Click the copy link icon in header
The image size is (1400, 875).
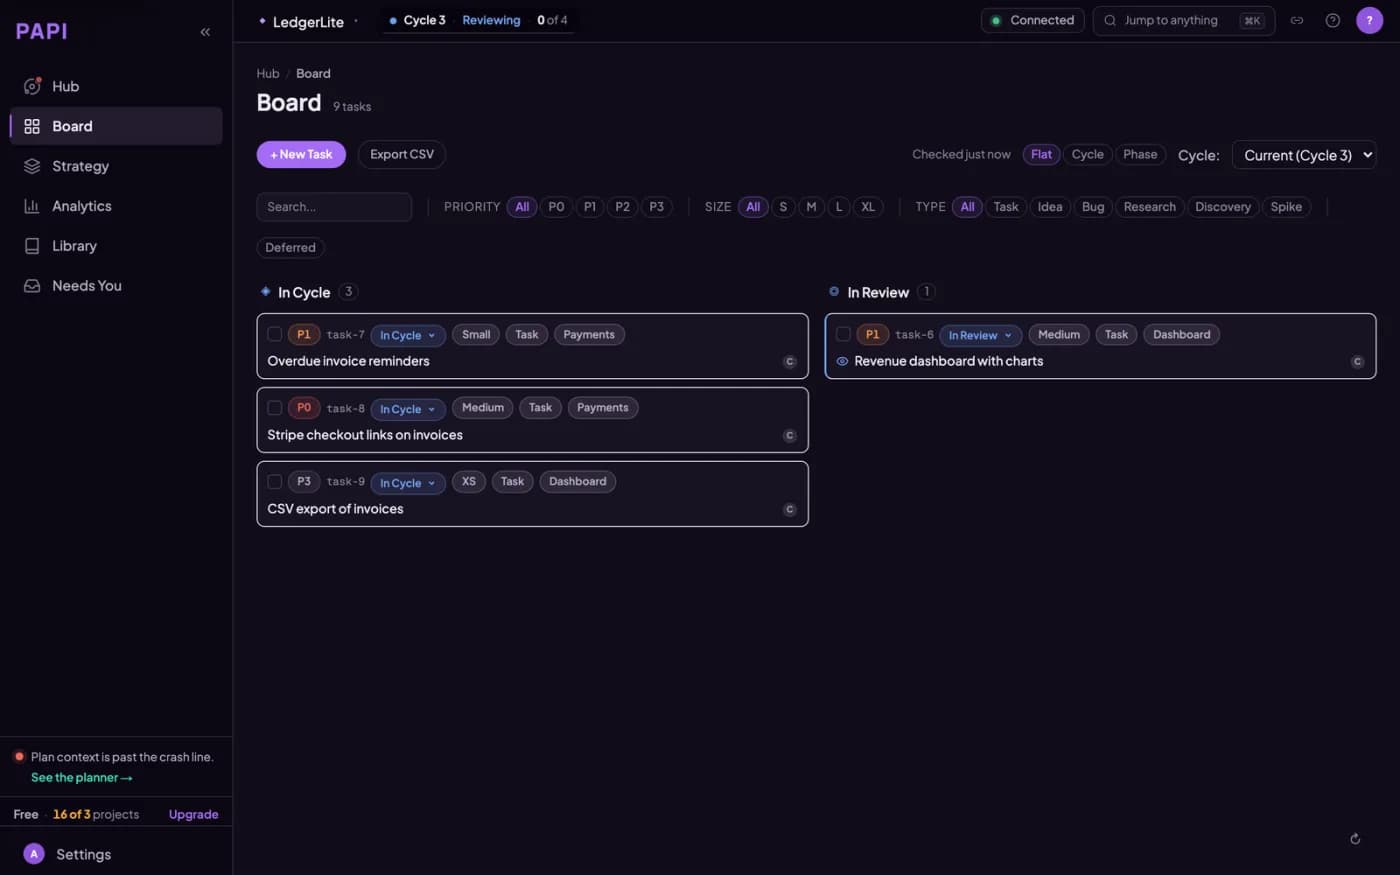point(1297,20)
